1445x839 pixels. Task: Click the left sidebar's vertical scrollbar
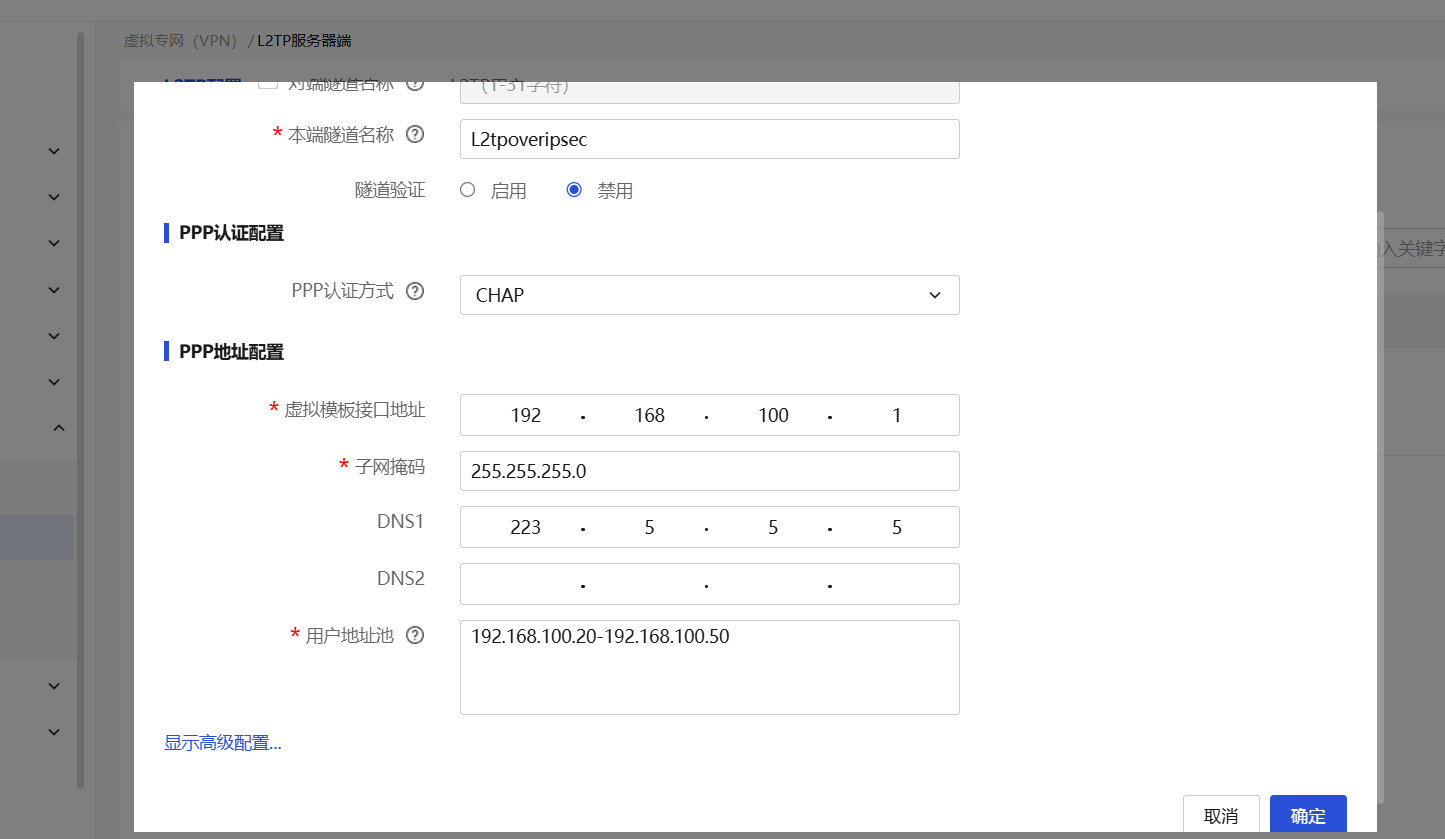coord(80,410)
